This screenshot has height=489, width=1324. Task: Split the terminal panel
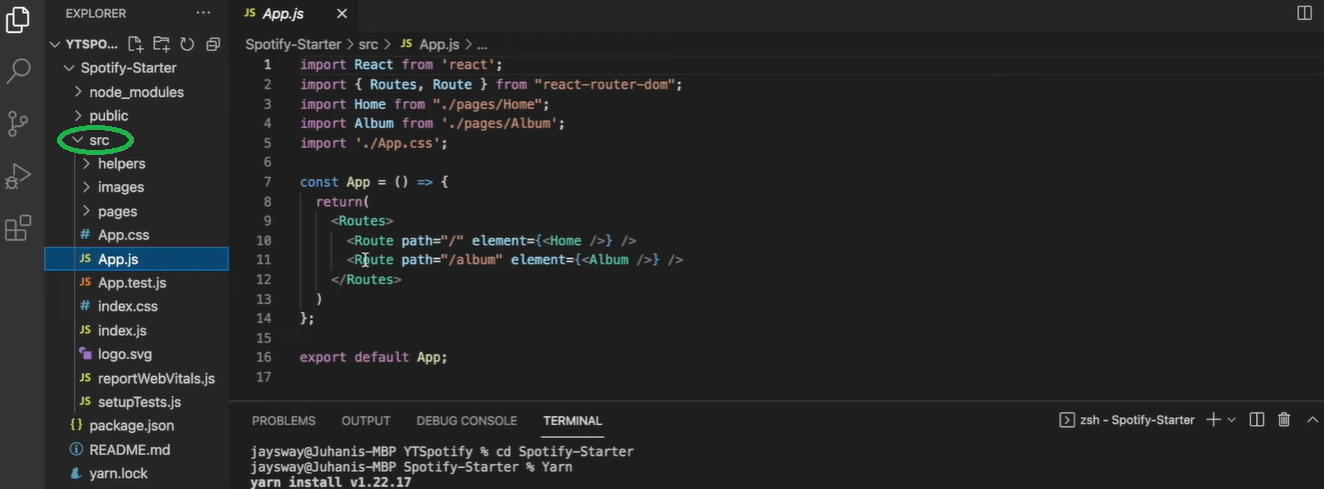[1257, 420]
